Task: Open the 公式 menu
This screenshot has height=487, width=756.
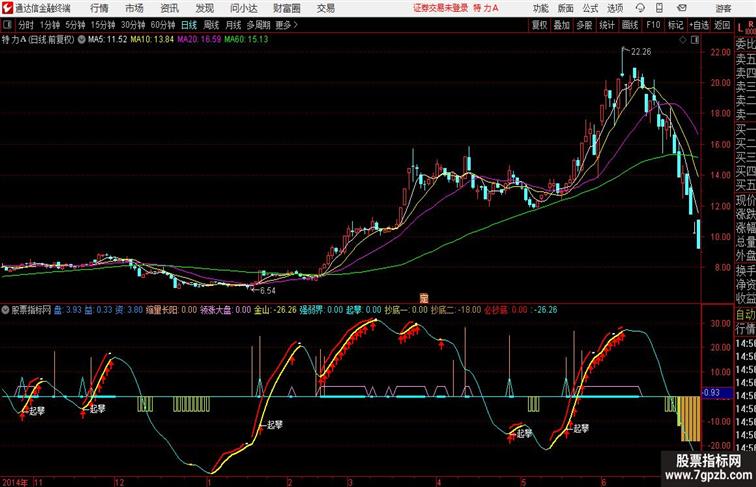Action: tap(590, 8)
